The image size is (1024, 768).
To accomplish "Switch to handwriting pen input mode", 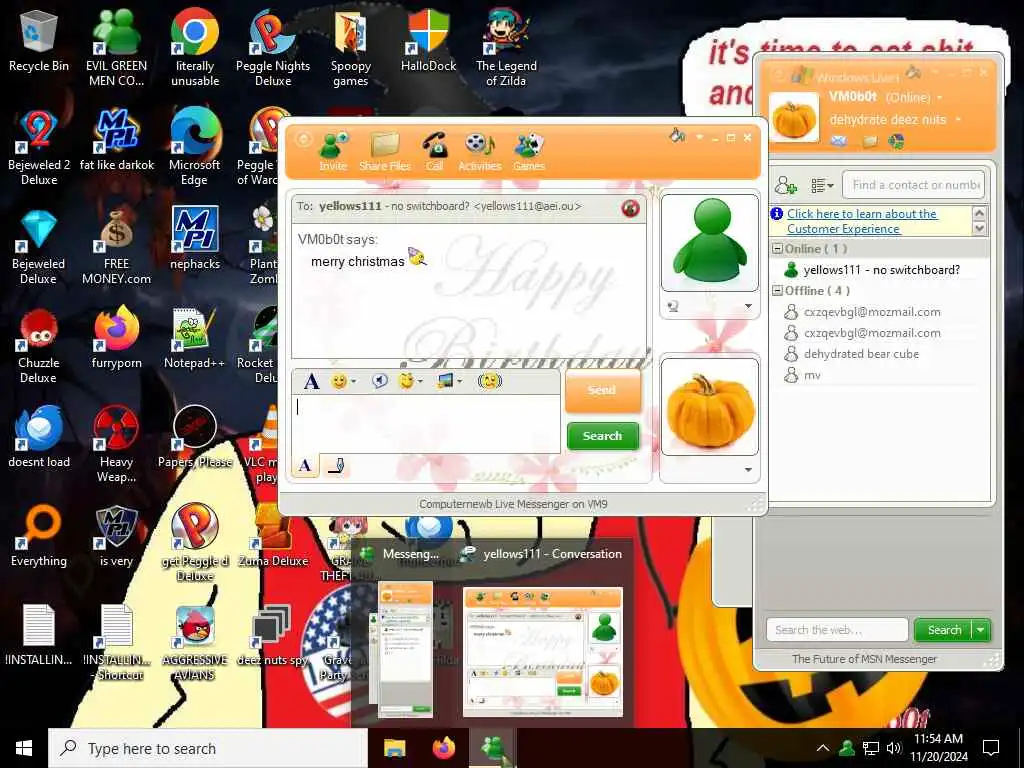I will [x=336, y=466].
